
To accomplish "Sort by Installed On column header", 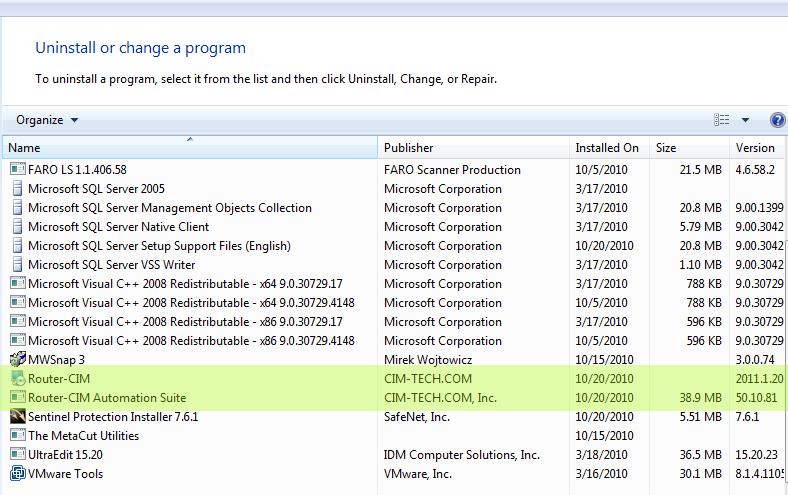I will pos(609,147).
